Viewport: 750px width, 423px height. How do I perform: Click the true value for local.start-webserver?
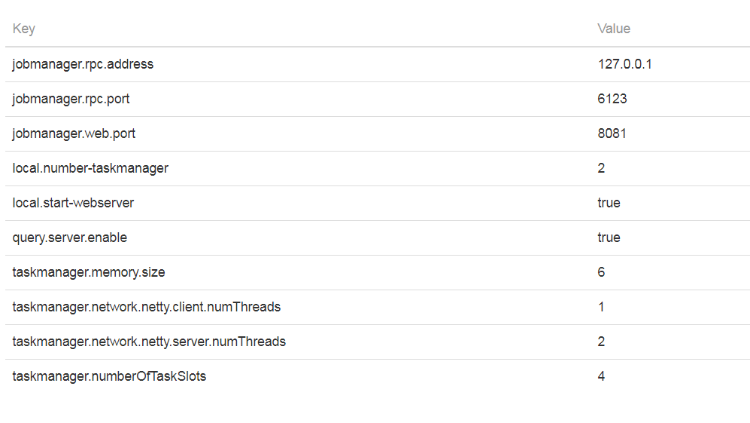click(x=609, y=203)
